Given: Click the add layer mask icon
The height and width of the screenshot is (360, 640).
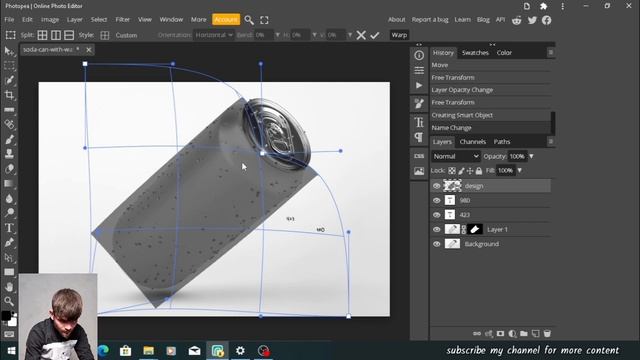Looking at the screenshot, I should (x=500, y=333).
